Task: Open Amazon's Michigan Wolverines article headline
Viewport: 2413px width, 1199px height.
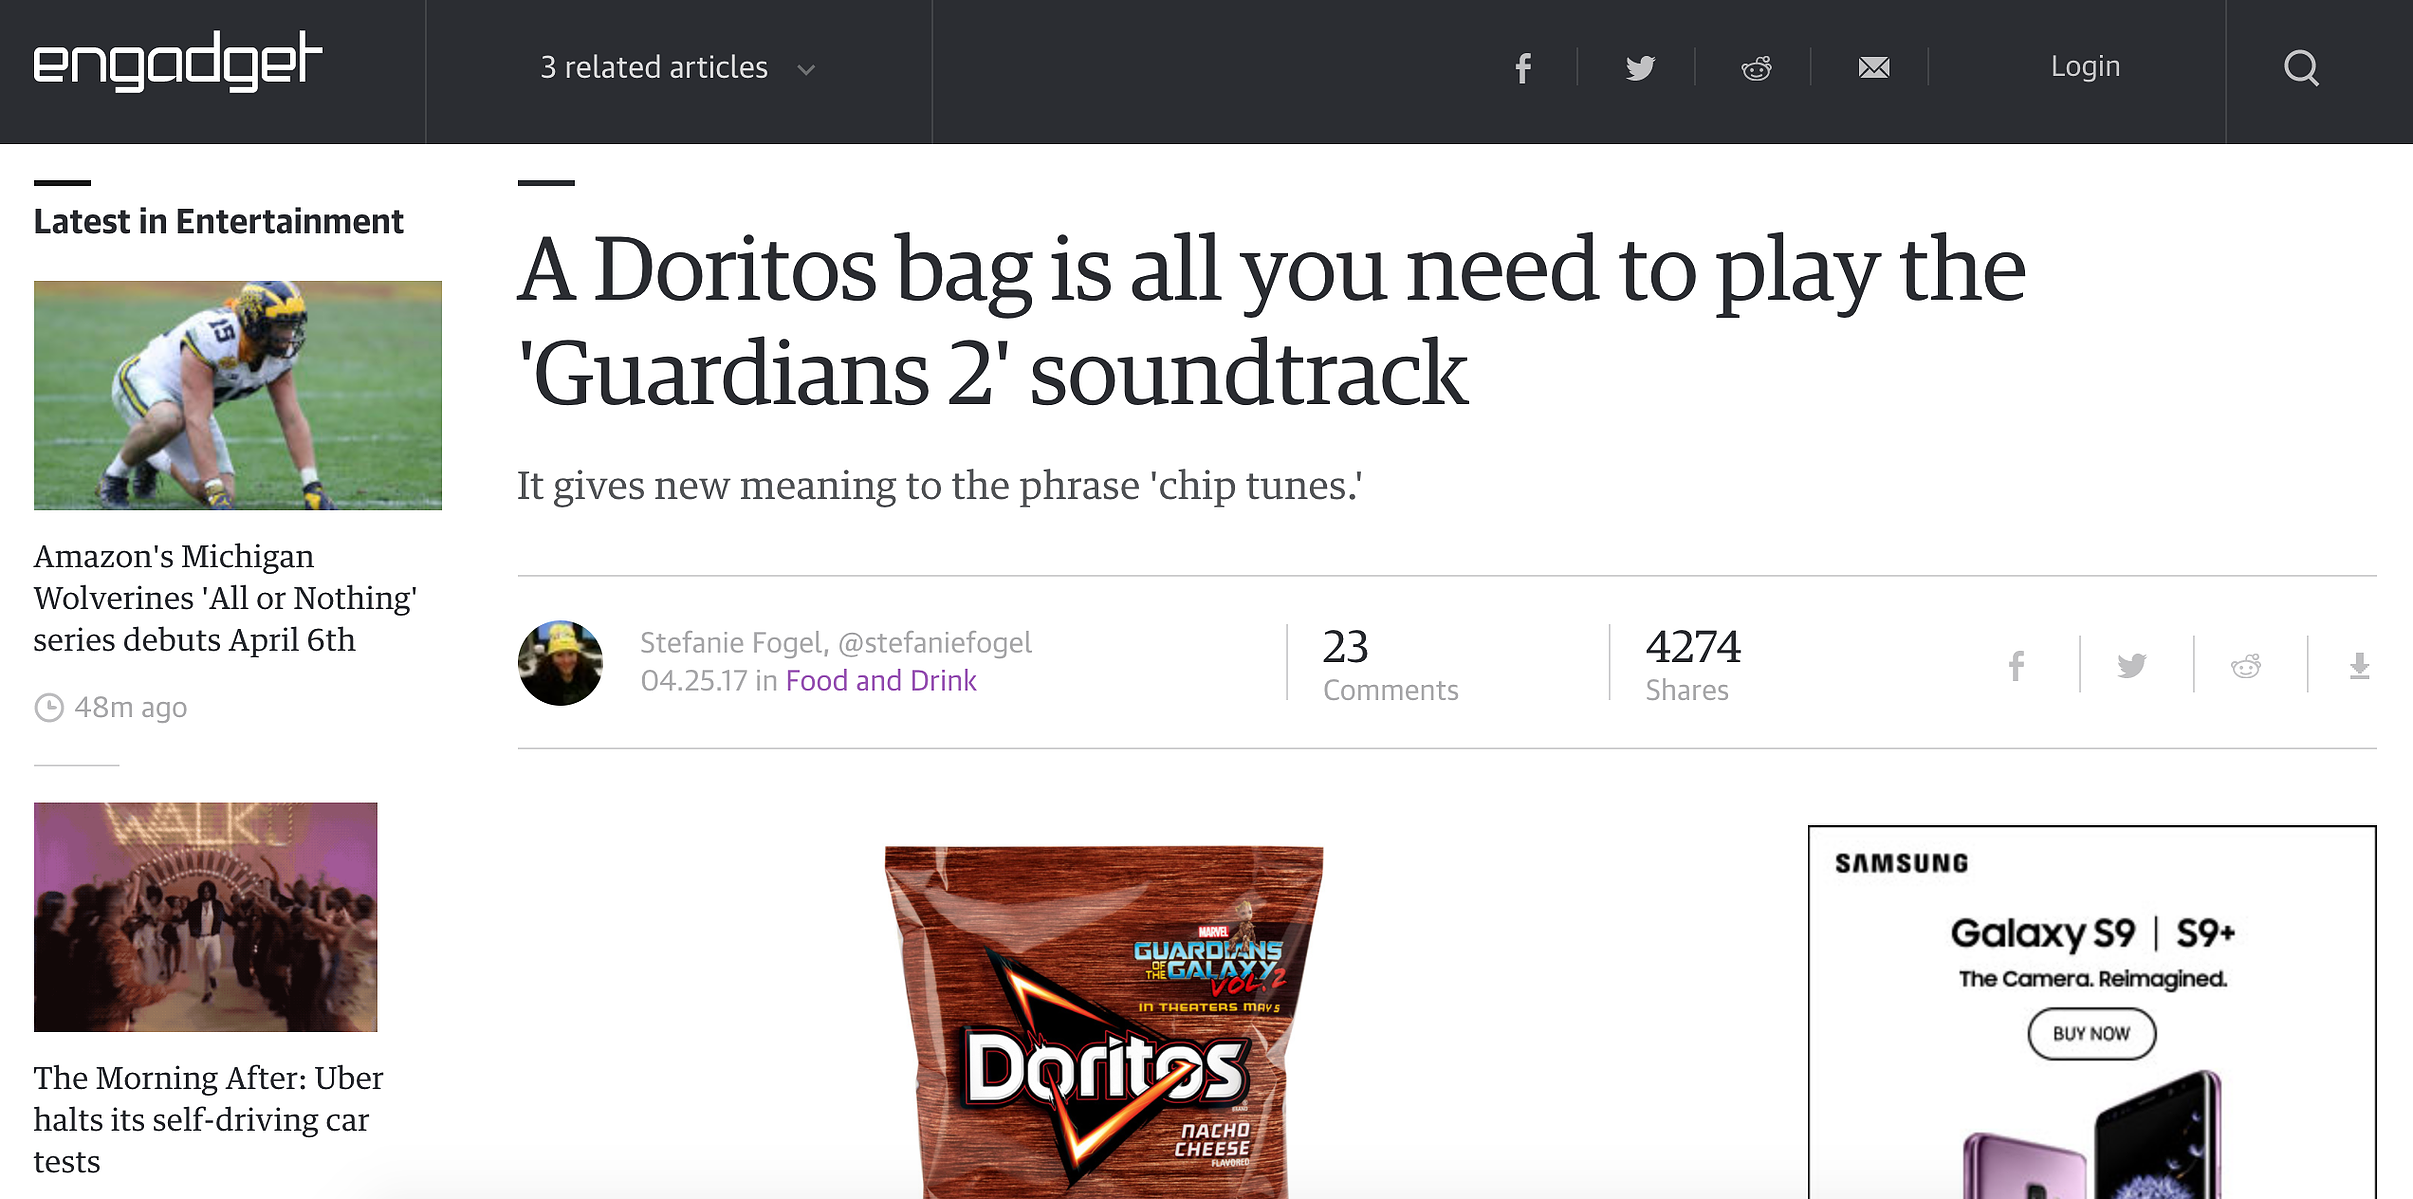Action: (225, 598)
